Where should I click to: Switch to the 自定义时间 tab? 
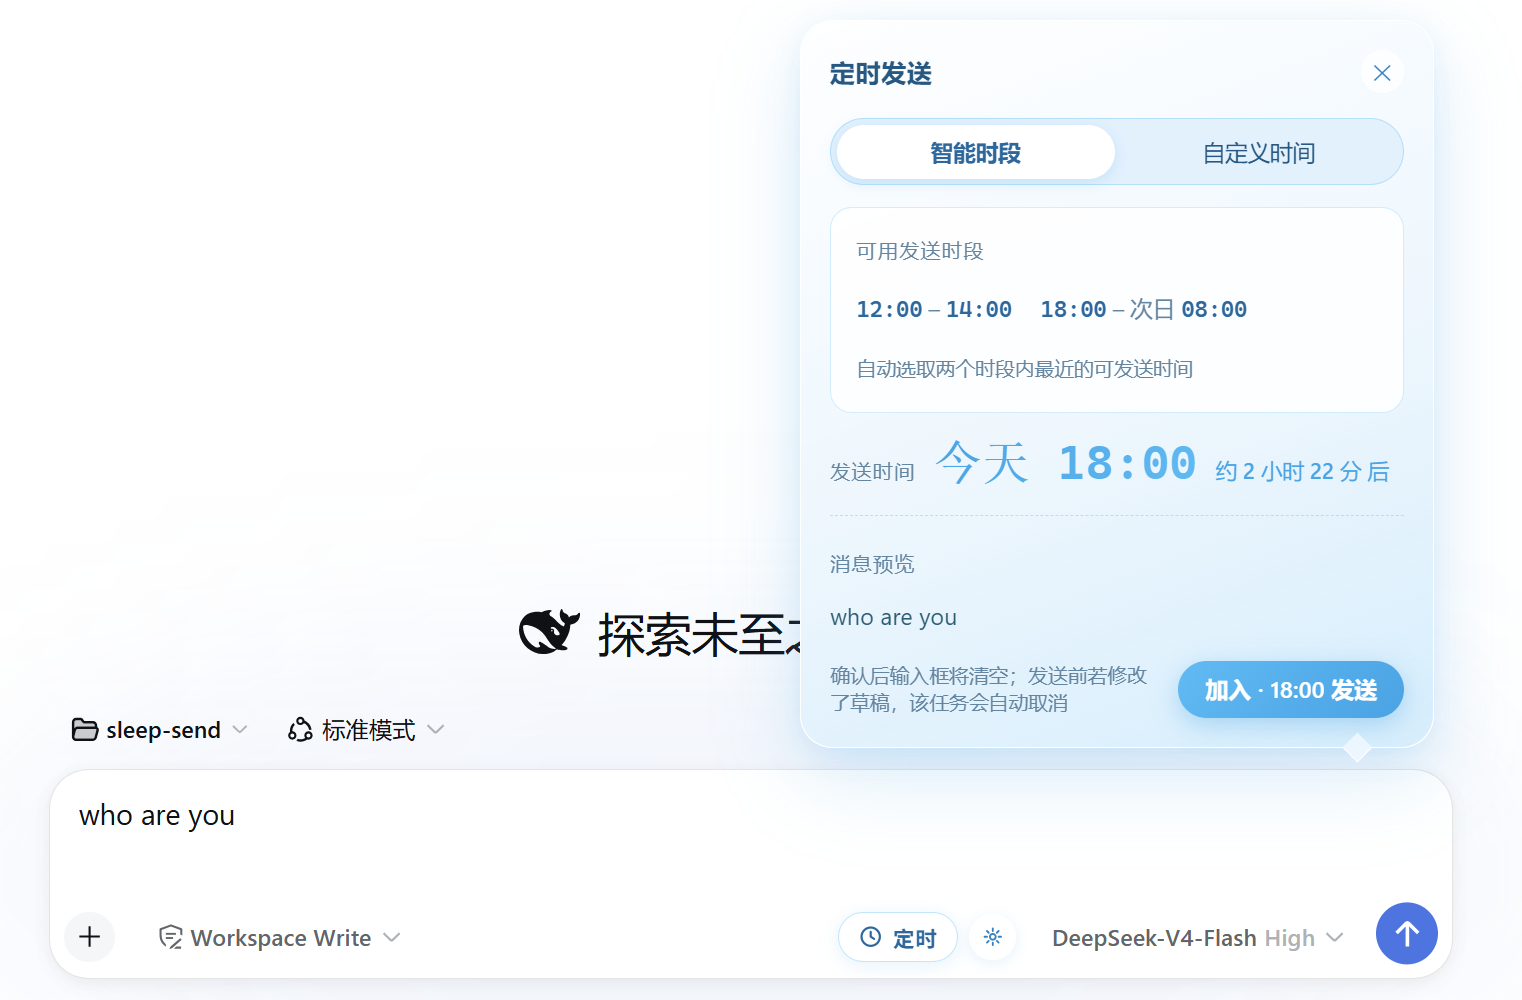pyautogui.click(x=1258, y=153)
